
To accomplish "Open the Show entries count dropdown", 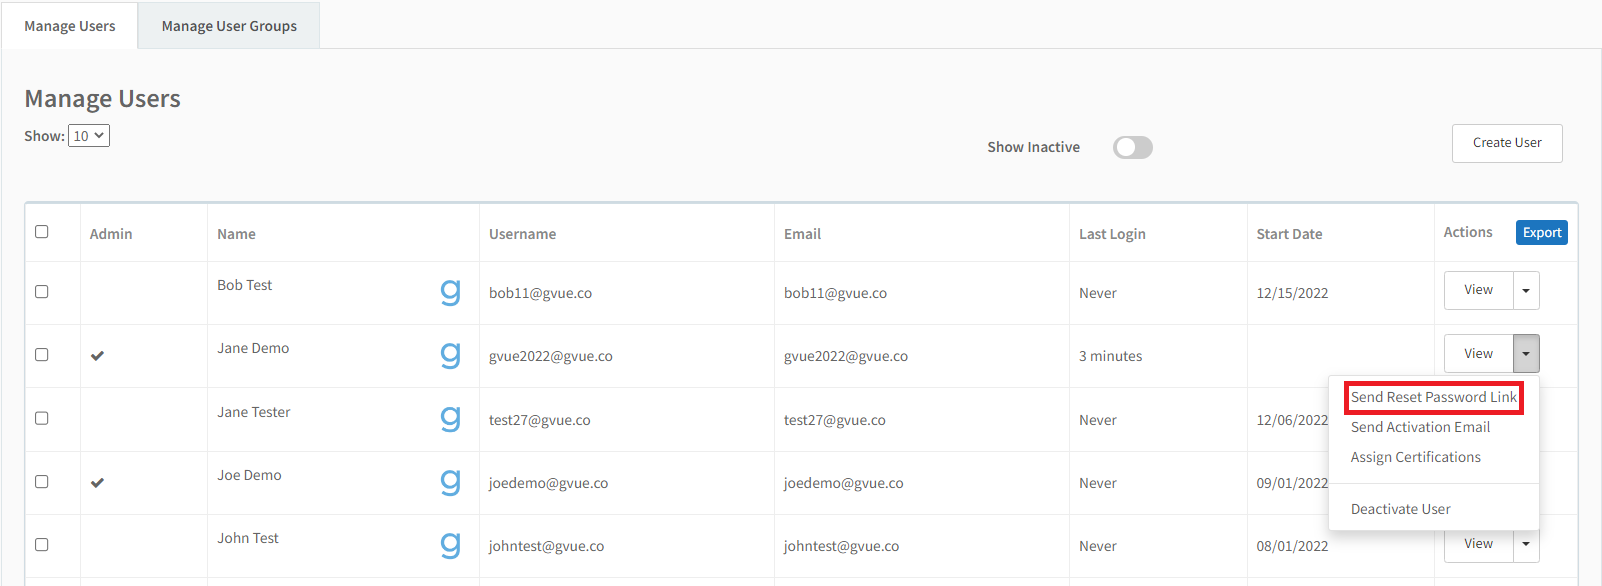I will (89, 136).
